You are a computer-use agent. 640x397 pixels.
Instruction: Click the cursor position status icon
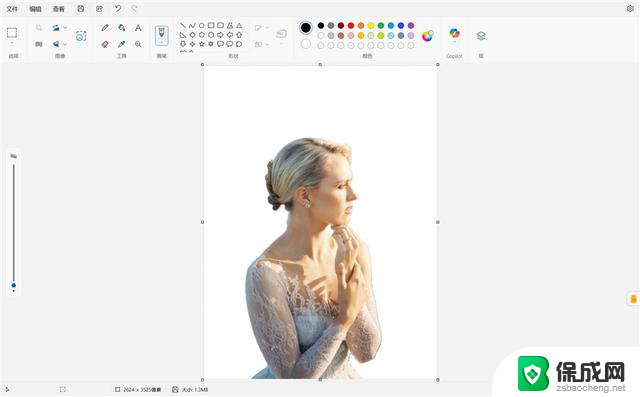tap(7, 389)
